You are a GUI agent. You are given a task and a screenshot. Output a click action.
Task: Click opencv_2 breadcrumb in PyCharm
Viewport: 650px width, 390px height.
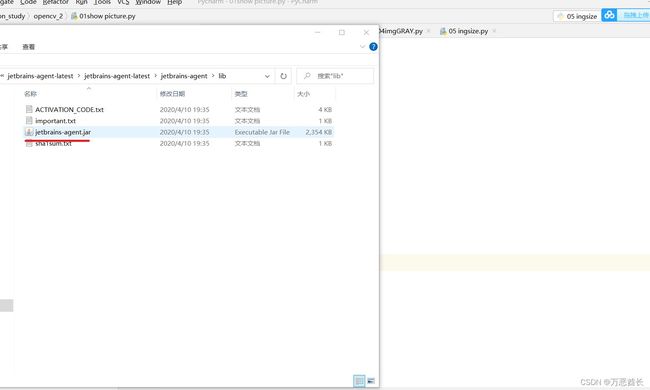tap(49, 16)
